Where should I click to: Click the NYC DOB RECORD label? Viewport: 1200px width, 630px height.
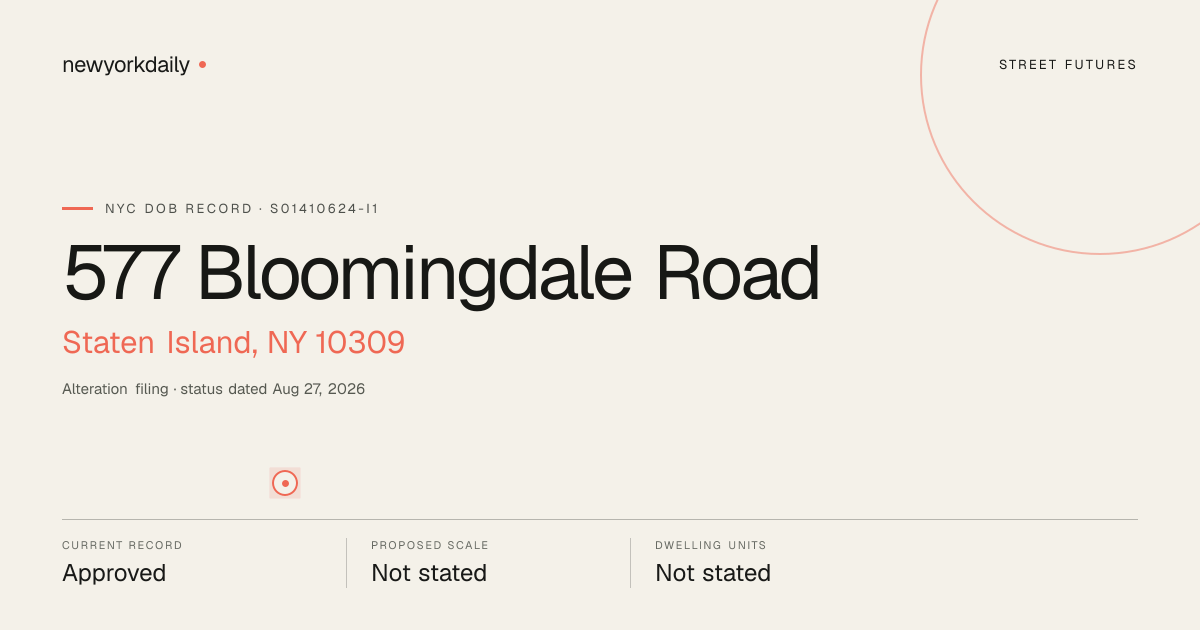click(x=179, y=209)
